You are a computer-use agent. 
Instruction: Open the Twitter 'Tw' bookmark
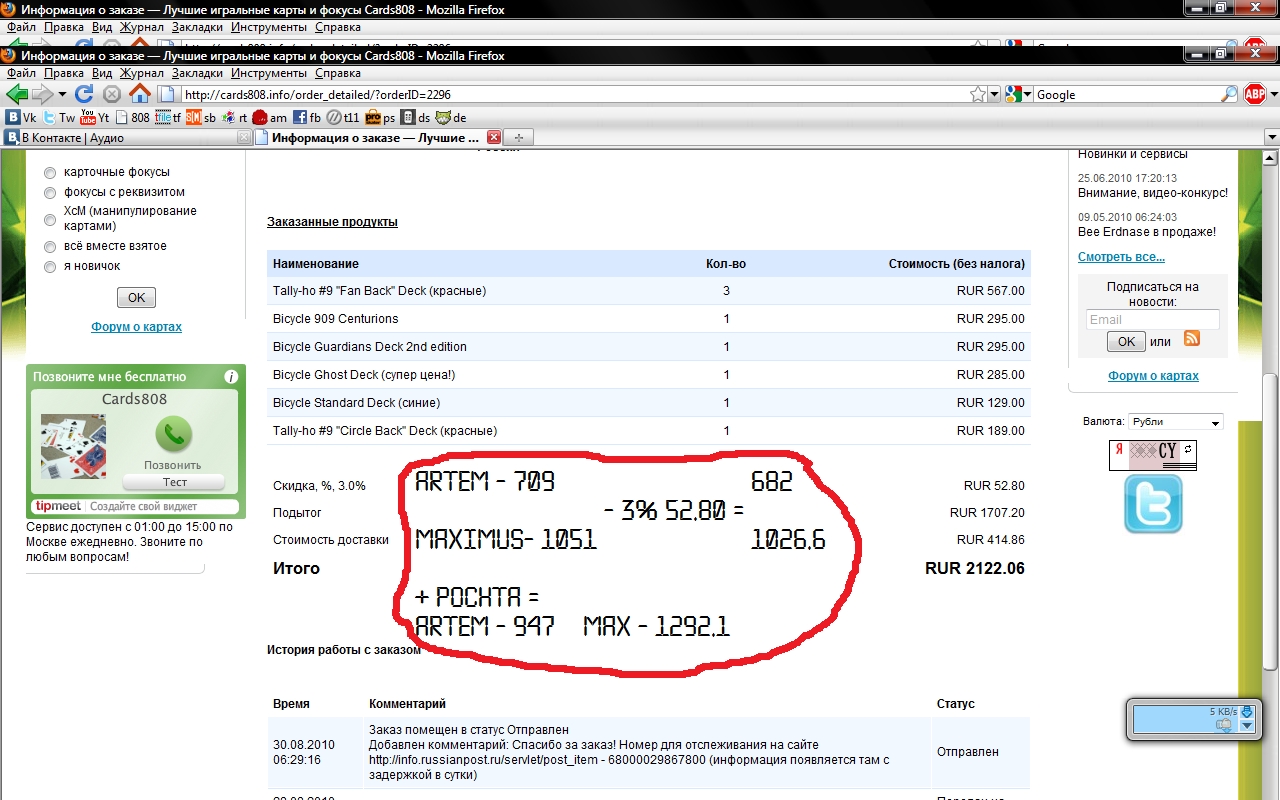(59, 117)
